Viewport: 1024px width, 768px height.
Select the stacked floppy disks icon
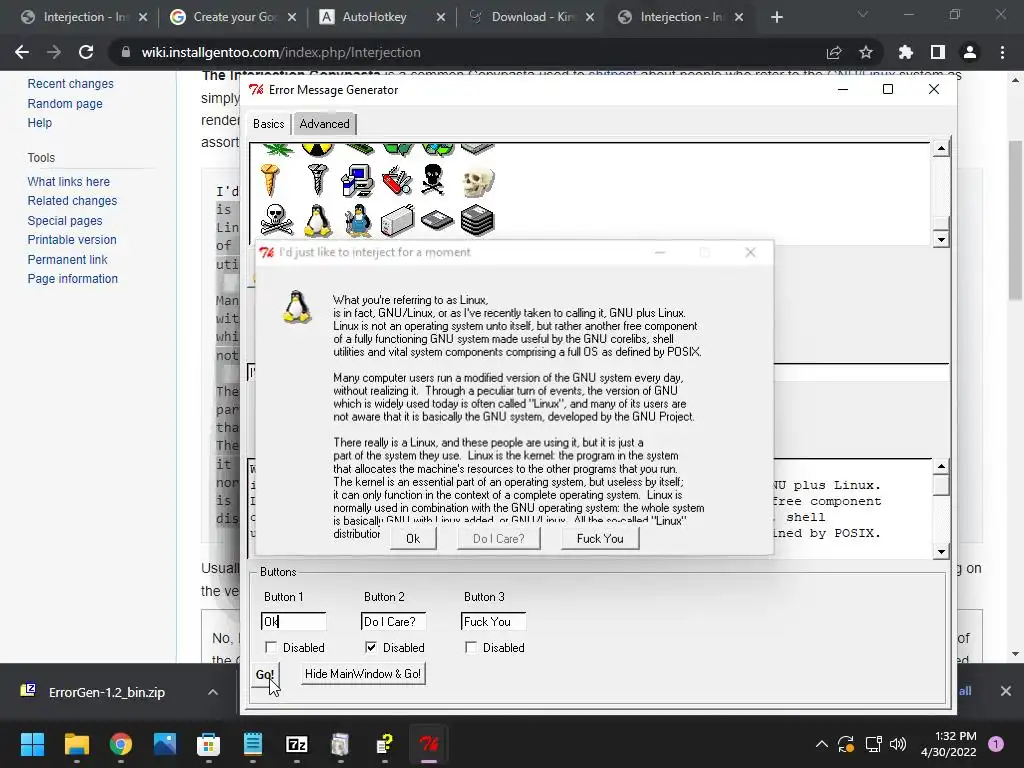tap(477, 220)
